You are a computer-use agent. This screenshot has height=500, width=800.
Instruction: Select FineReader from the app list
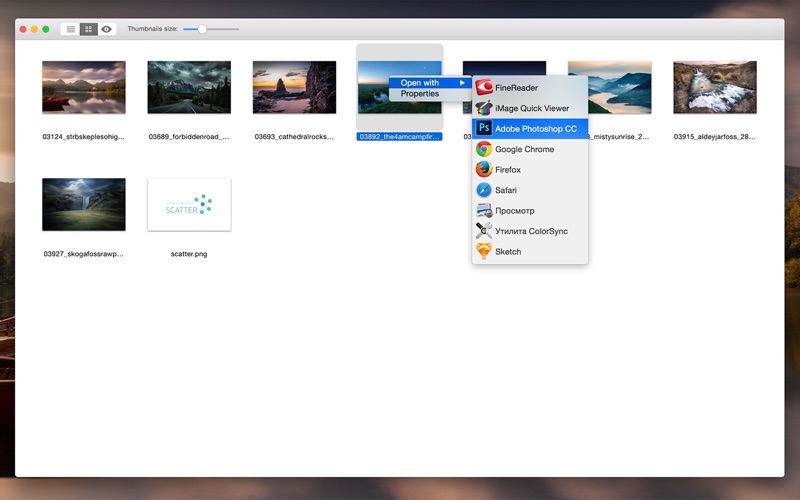530,88
